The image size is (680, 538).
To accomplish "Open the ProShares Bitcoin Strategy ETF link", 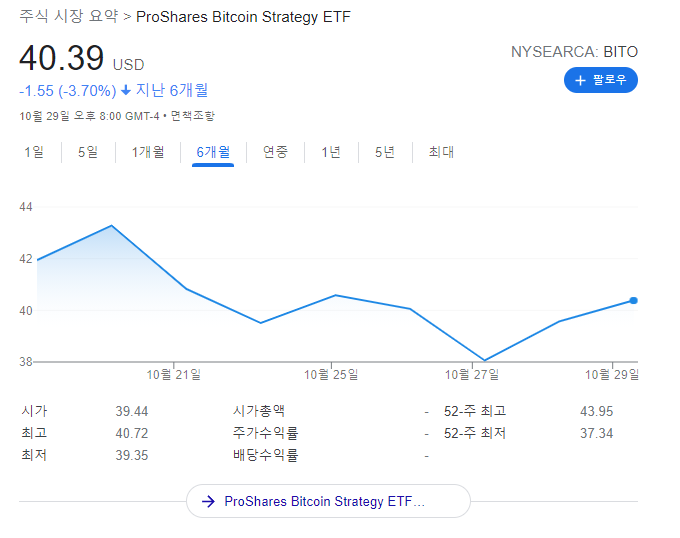I will pos(328,501).
